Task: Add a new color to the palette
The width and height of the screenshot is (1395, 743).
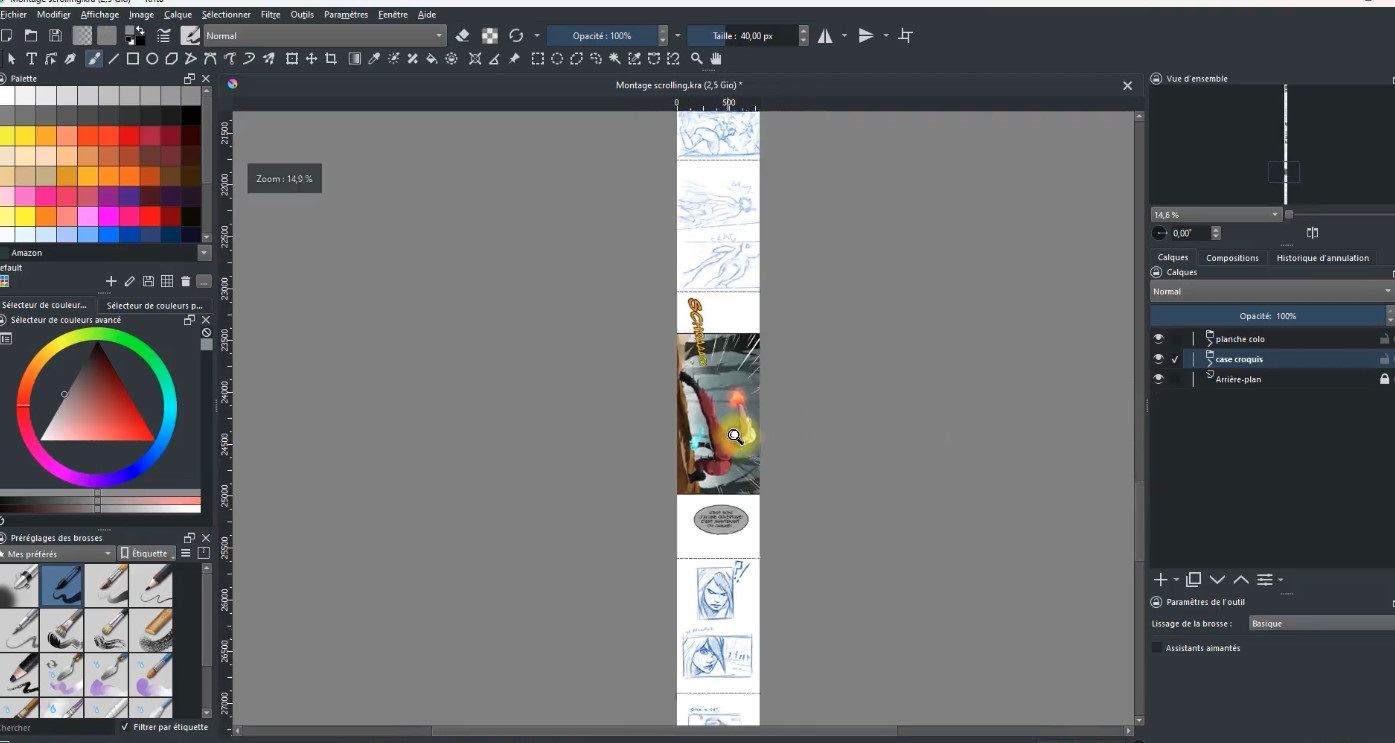Action: tap(111, 281)
